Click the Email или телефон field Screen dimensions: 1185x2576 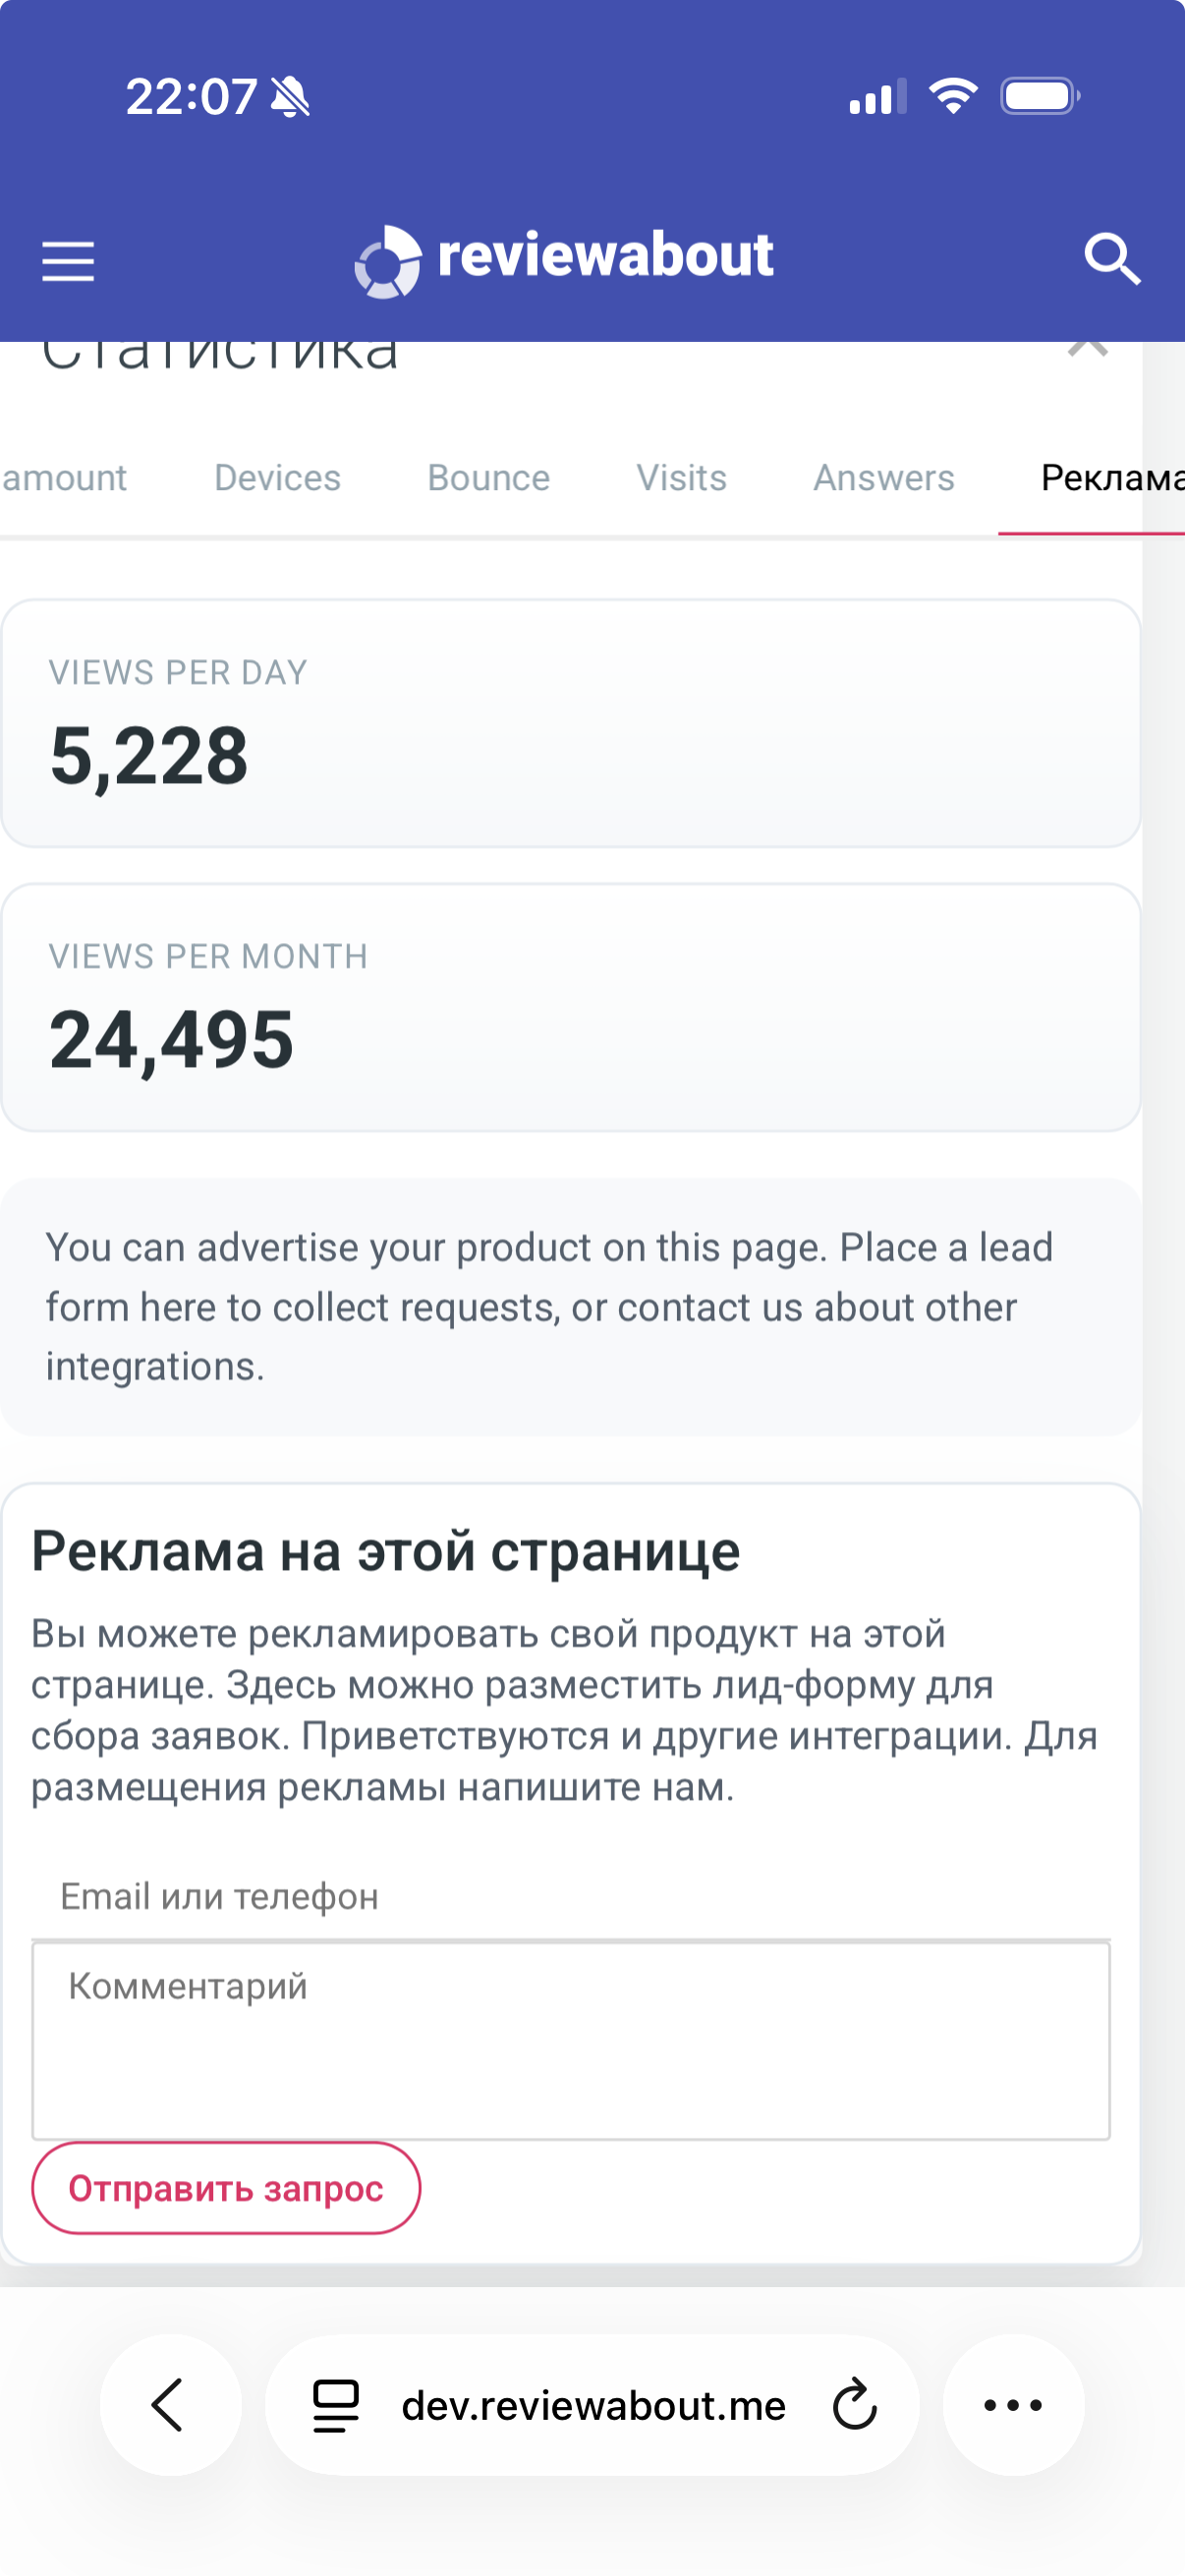(x=570, y=1896)
